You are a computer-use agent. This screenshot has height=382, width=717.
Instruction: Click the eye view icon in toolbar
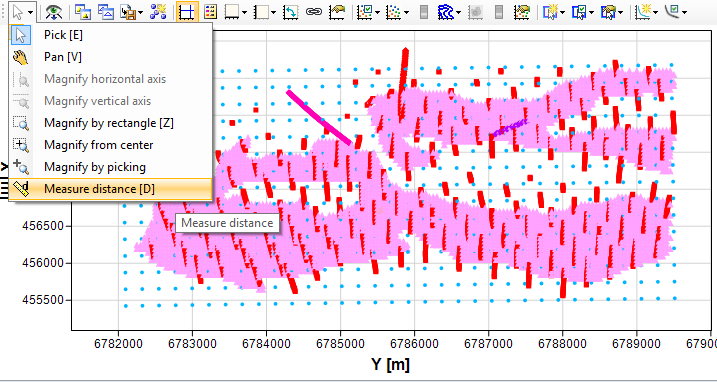pyautogui.click(x=54, y=11)
